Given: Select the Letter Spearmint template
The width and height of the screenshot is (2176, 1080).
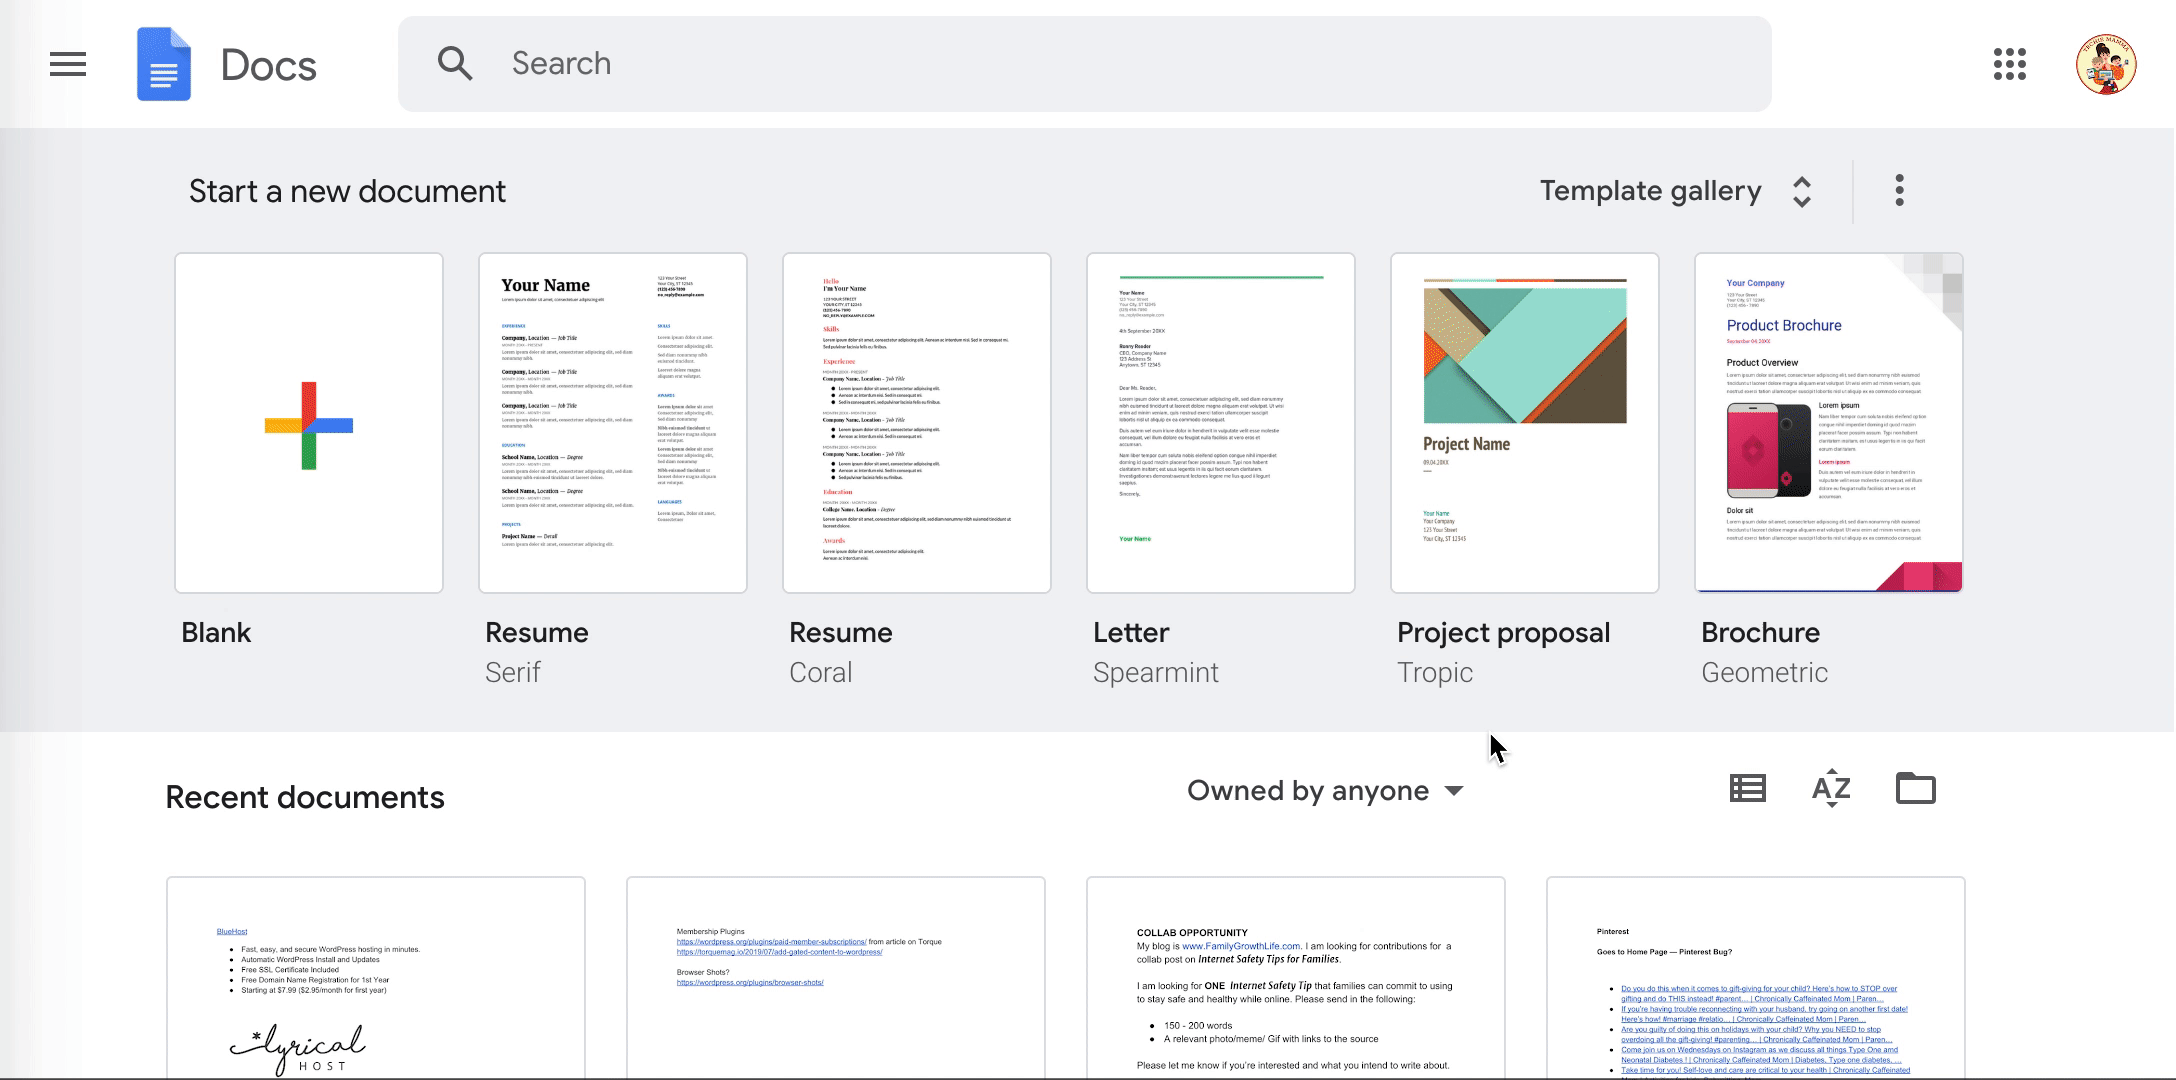Looking at the screenshot, I should point(1221,422).
